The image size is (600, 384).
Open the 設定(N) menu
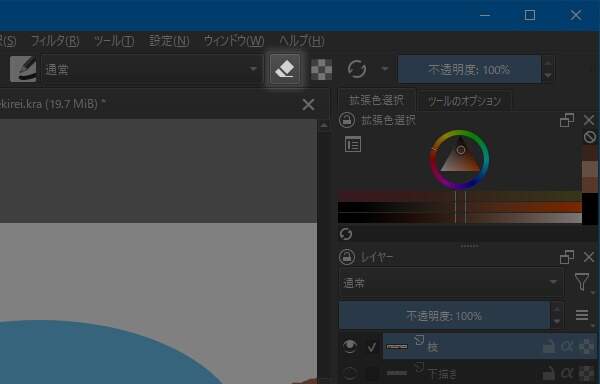169,41
